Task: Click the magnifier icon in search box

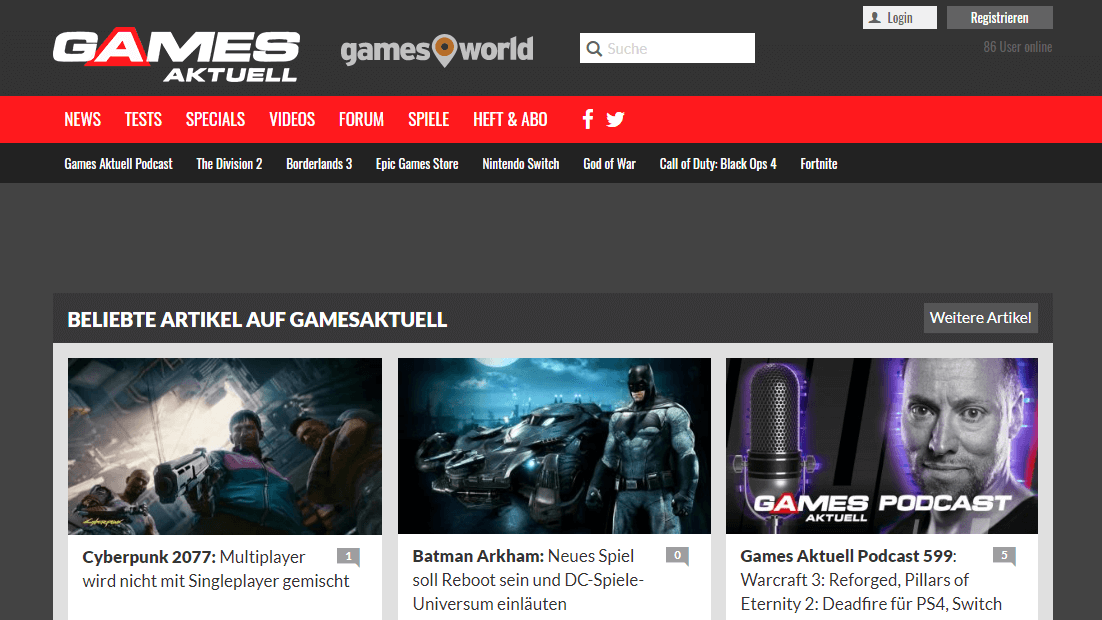Action: (594, 49)
